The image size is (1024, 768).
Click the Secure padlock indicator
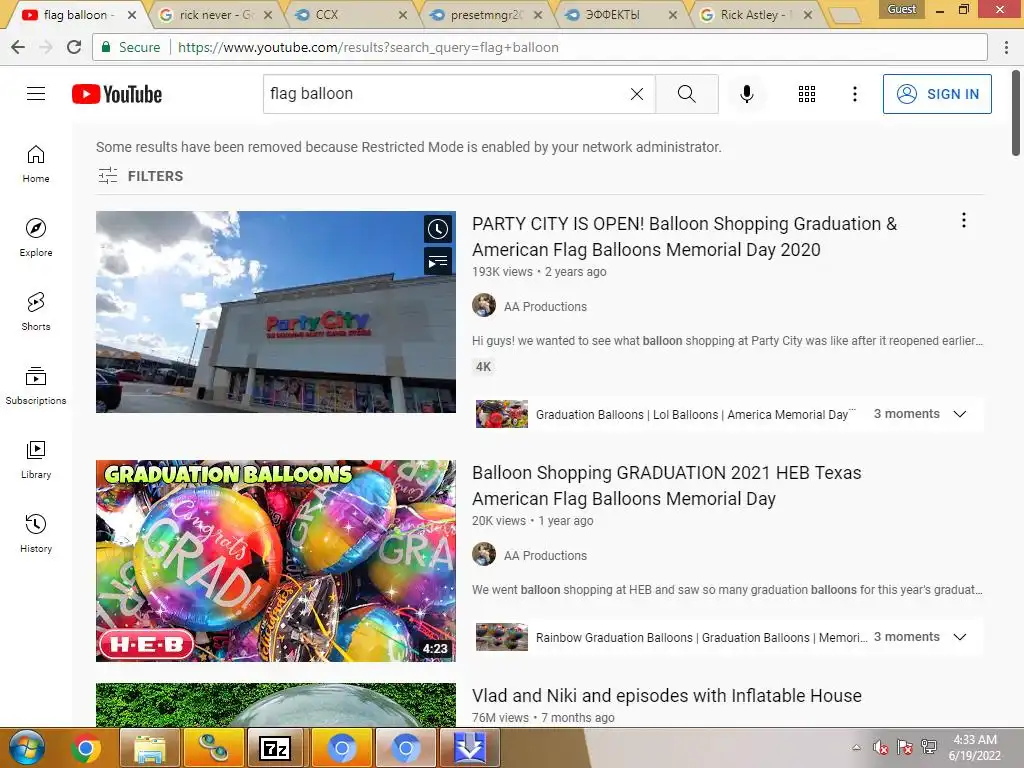pyautogui.click(x=131, y=47)
